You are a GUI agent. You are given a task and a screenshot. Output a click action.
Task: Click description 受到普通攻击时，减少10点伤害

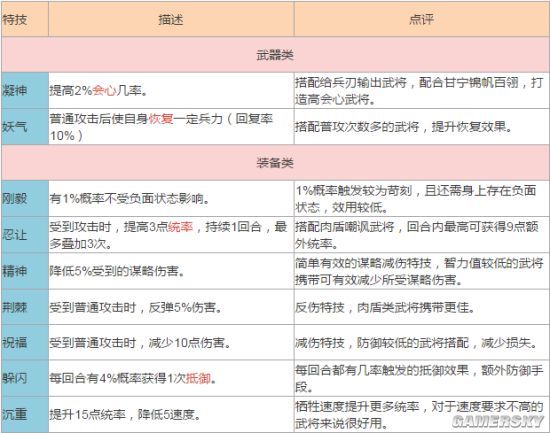140,342
